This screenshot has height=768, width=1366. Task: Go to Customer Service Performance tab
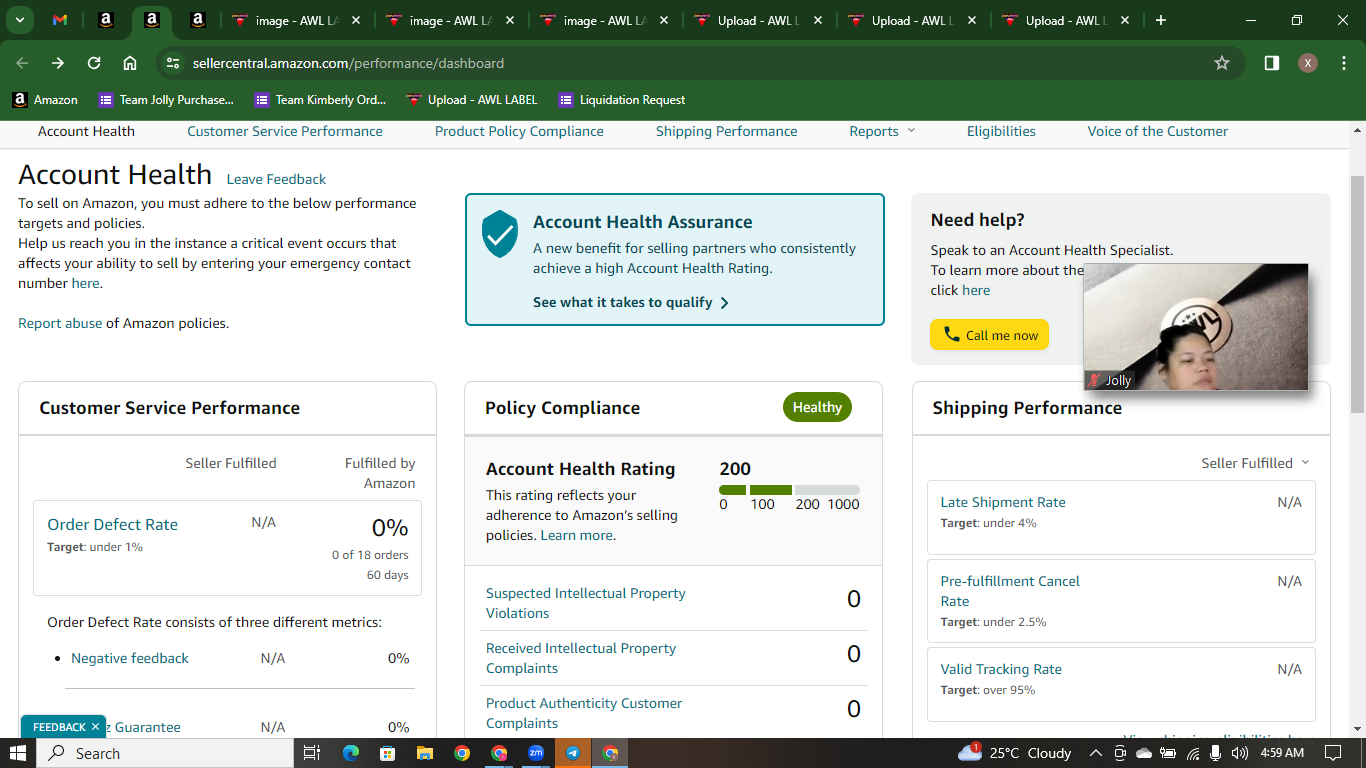pyautogui.click(x=285, y=131)
